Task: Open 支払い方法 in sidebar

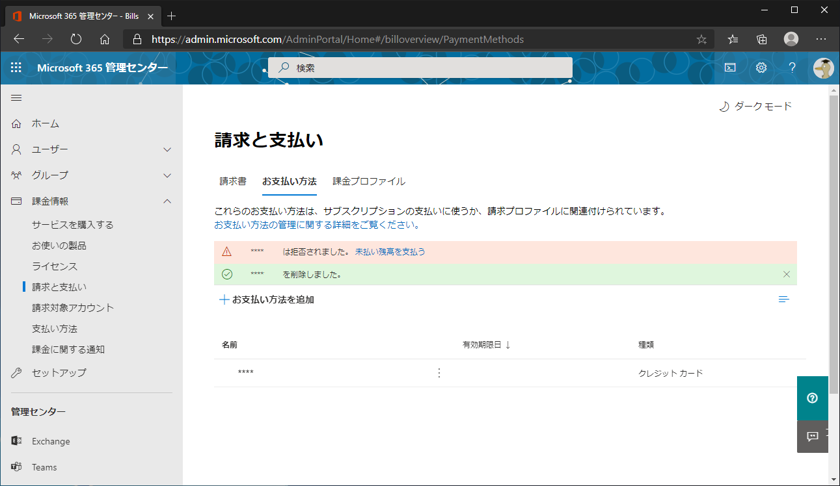Action: [54, 328]
